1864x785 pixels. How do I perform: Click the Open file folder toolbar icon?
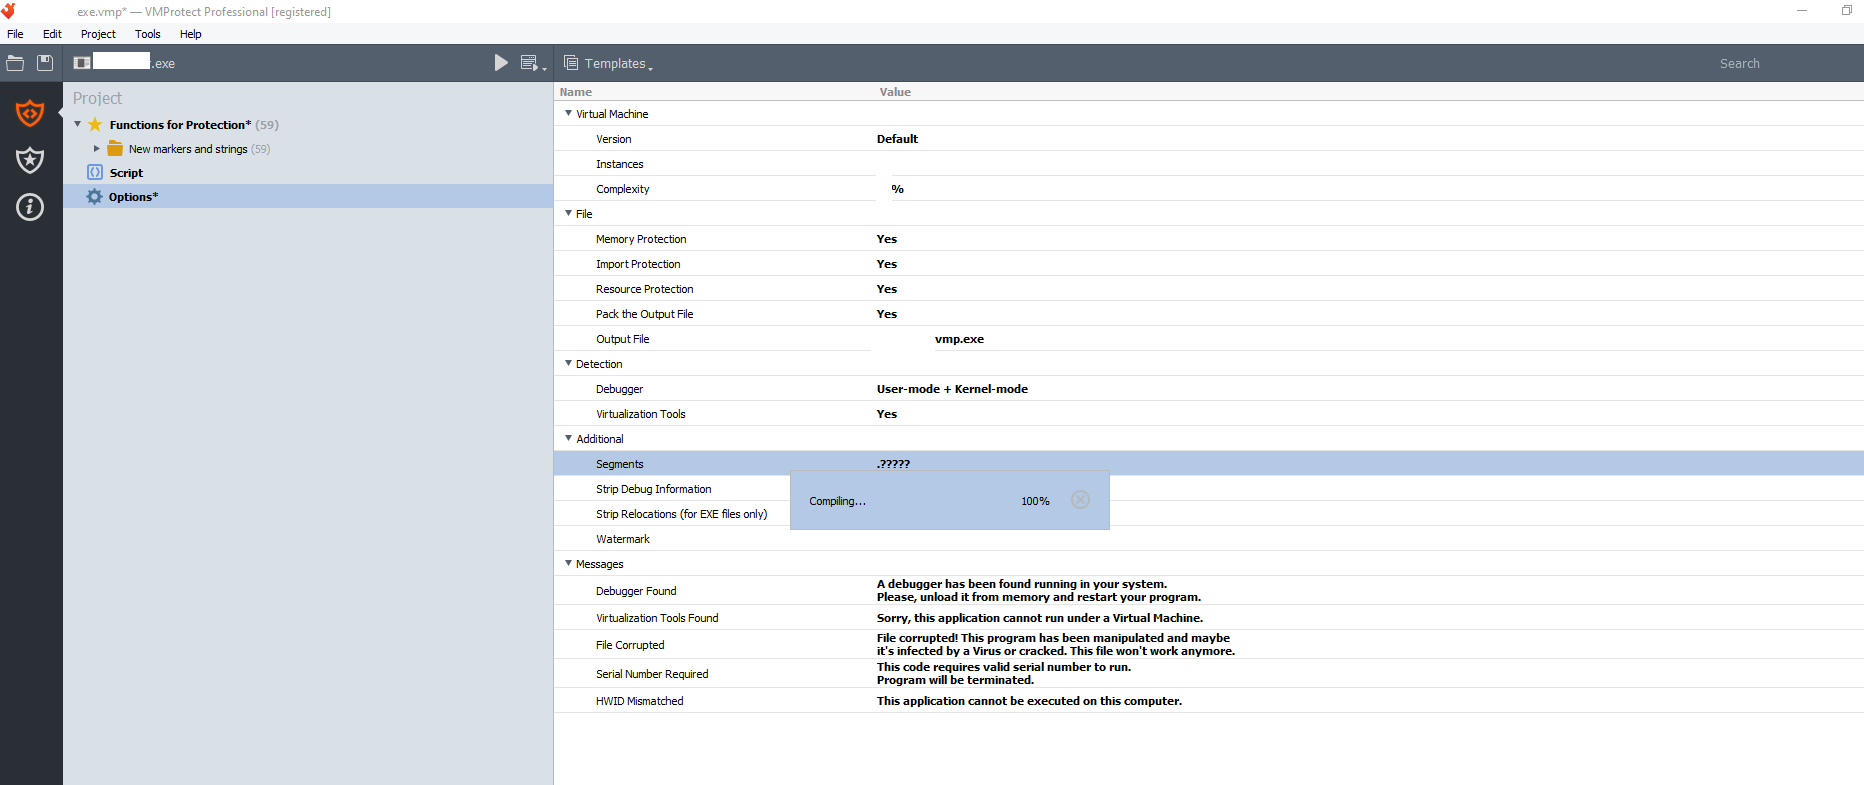coord(15,63)
